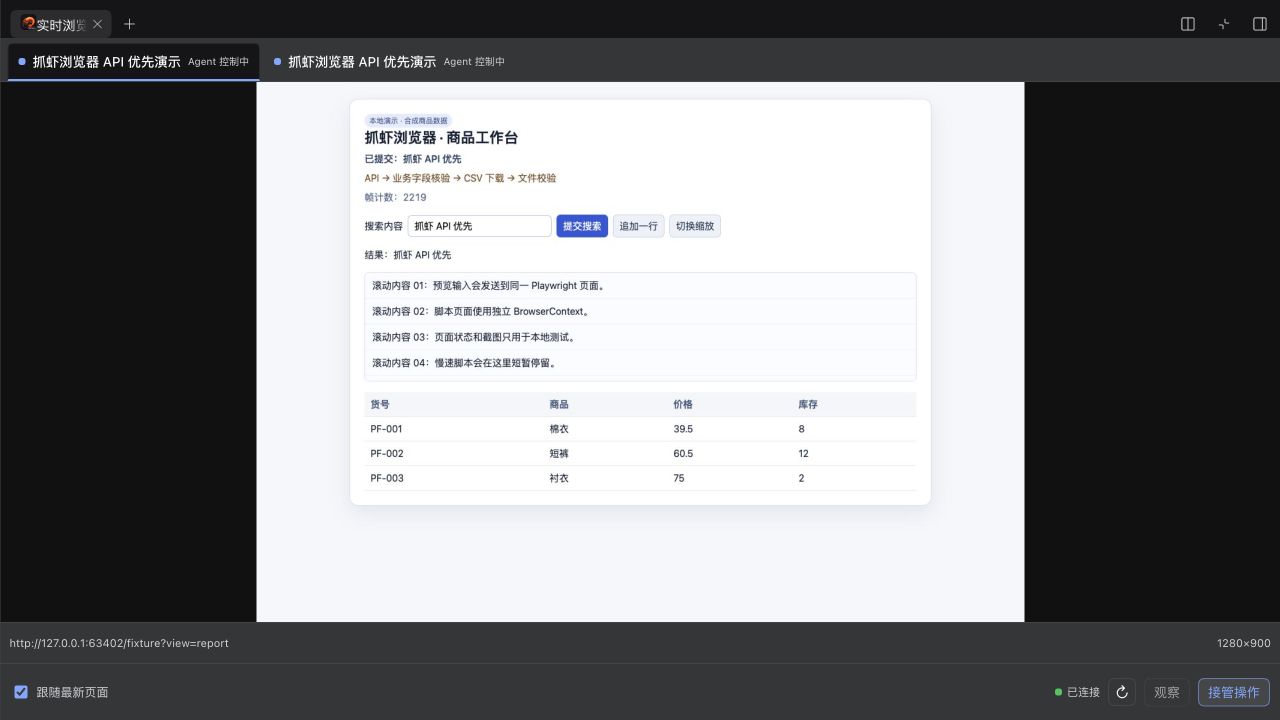Image resolution: width=1280 pixels, height=720 pixels.
Task: Click the 本地演示 · 合成商品数据 badge
Action: (x=408, y=120)
